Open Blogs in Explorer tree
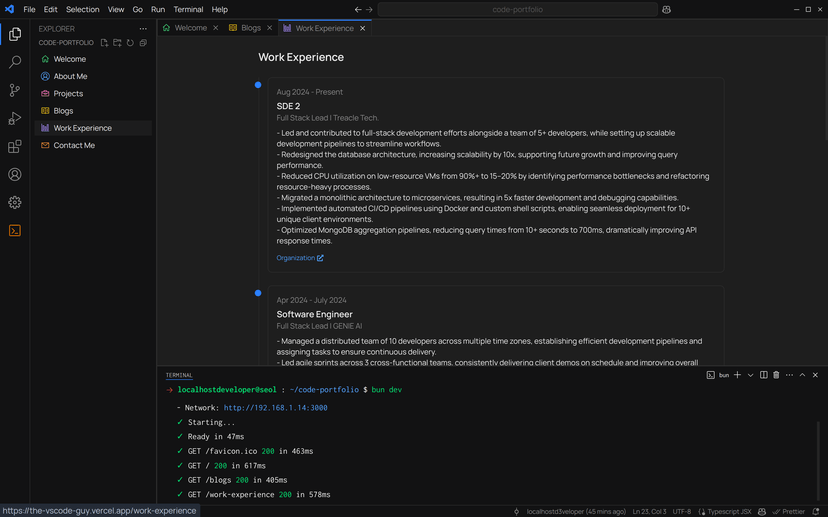Screen dimensions: 828x517 pos(93,111)
